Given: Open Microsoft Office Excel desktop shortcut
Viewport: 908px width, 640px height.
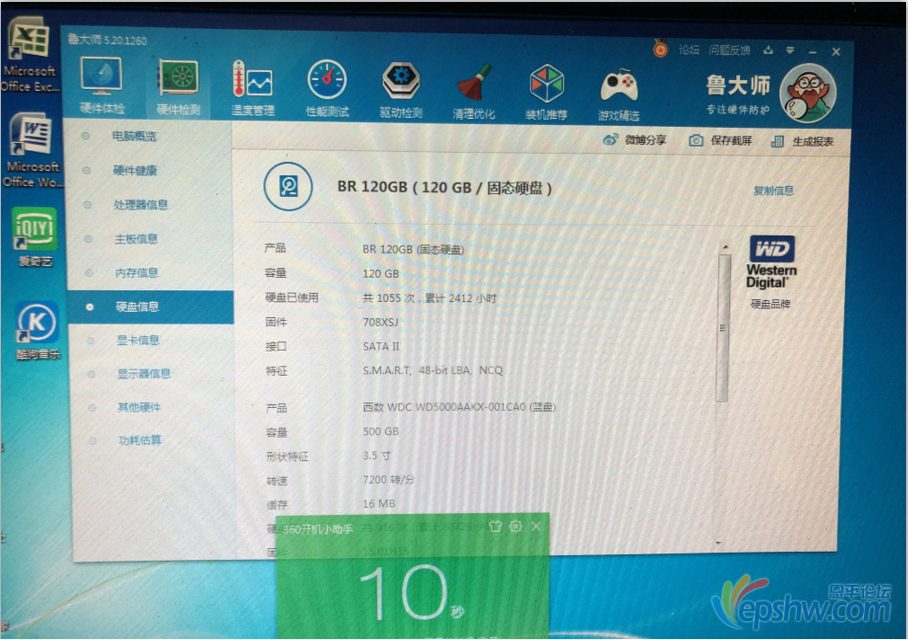Looking at the screenshot, I should click(29, 56).
